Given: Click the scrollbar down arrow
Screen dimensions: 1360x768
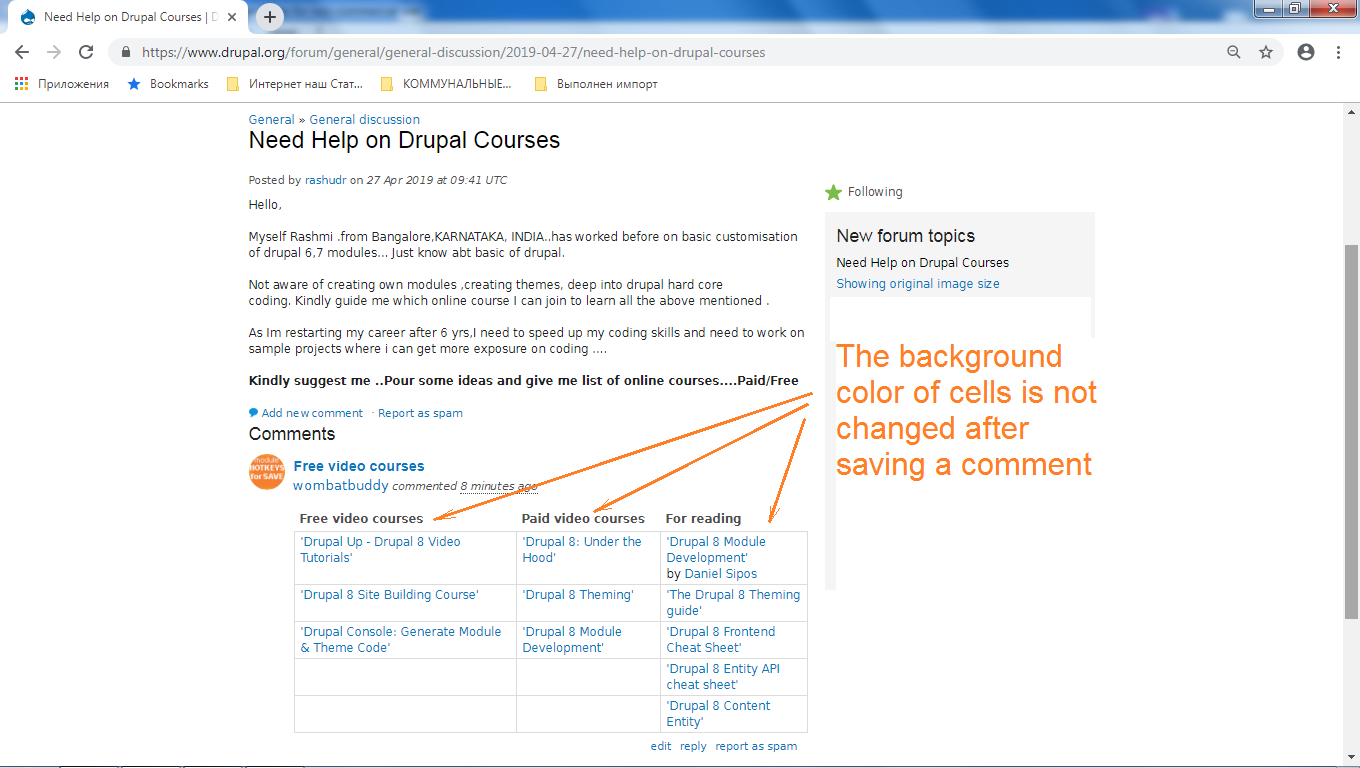Looking at the screenshot, I should [x=1351, y=757].
